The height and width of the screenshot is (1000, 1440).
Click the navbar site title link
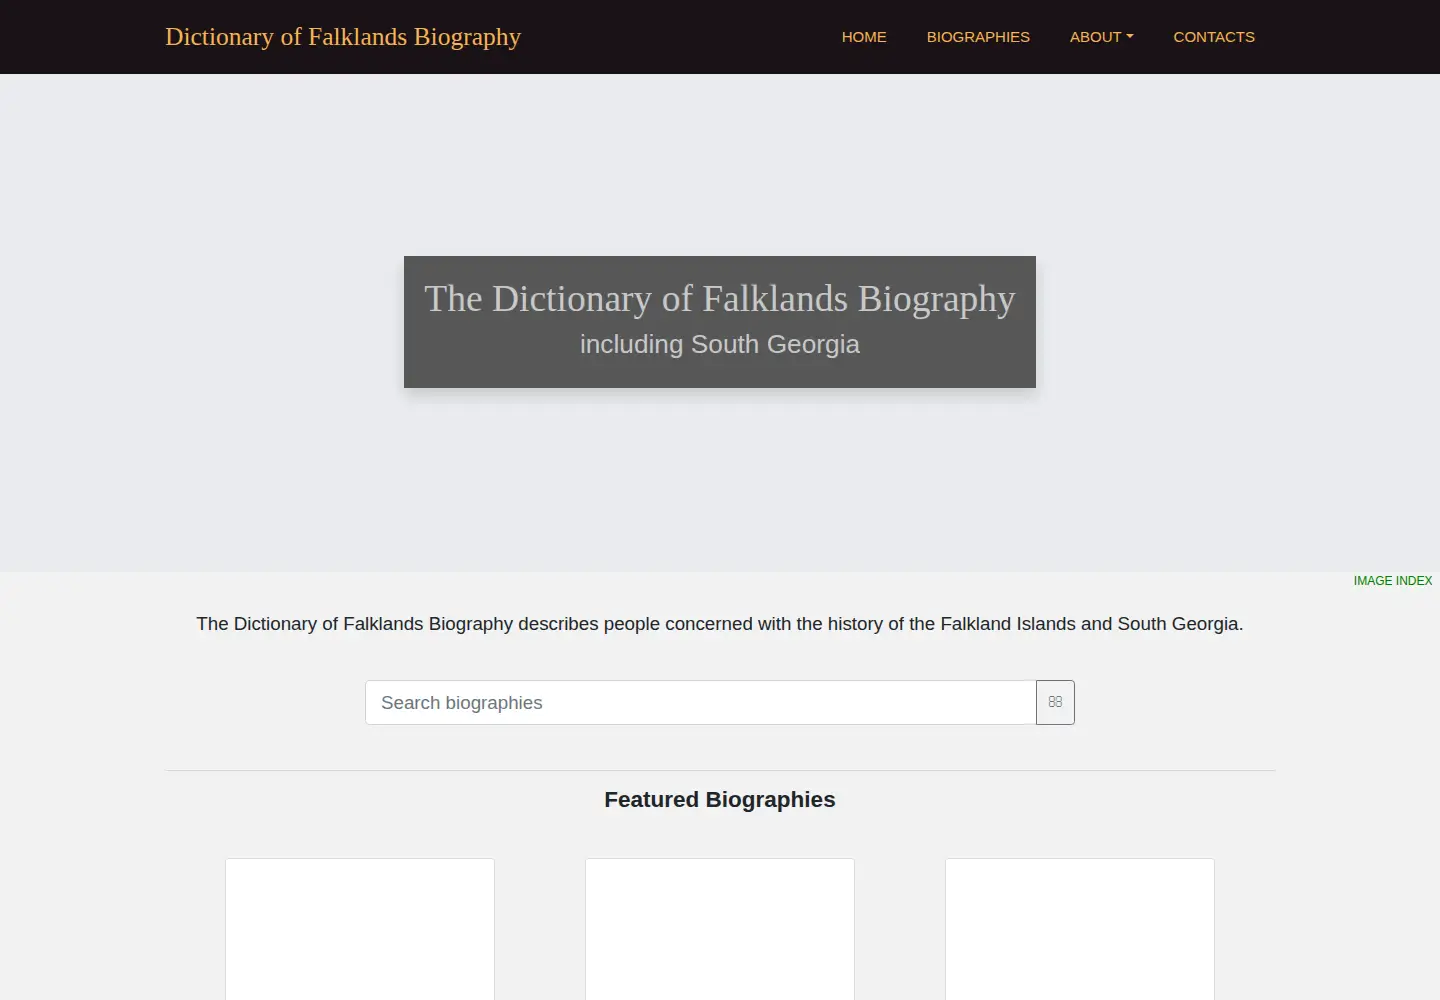[343, 37]
